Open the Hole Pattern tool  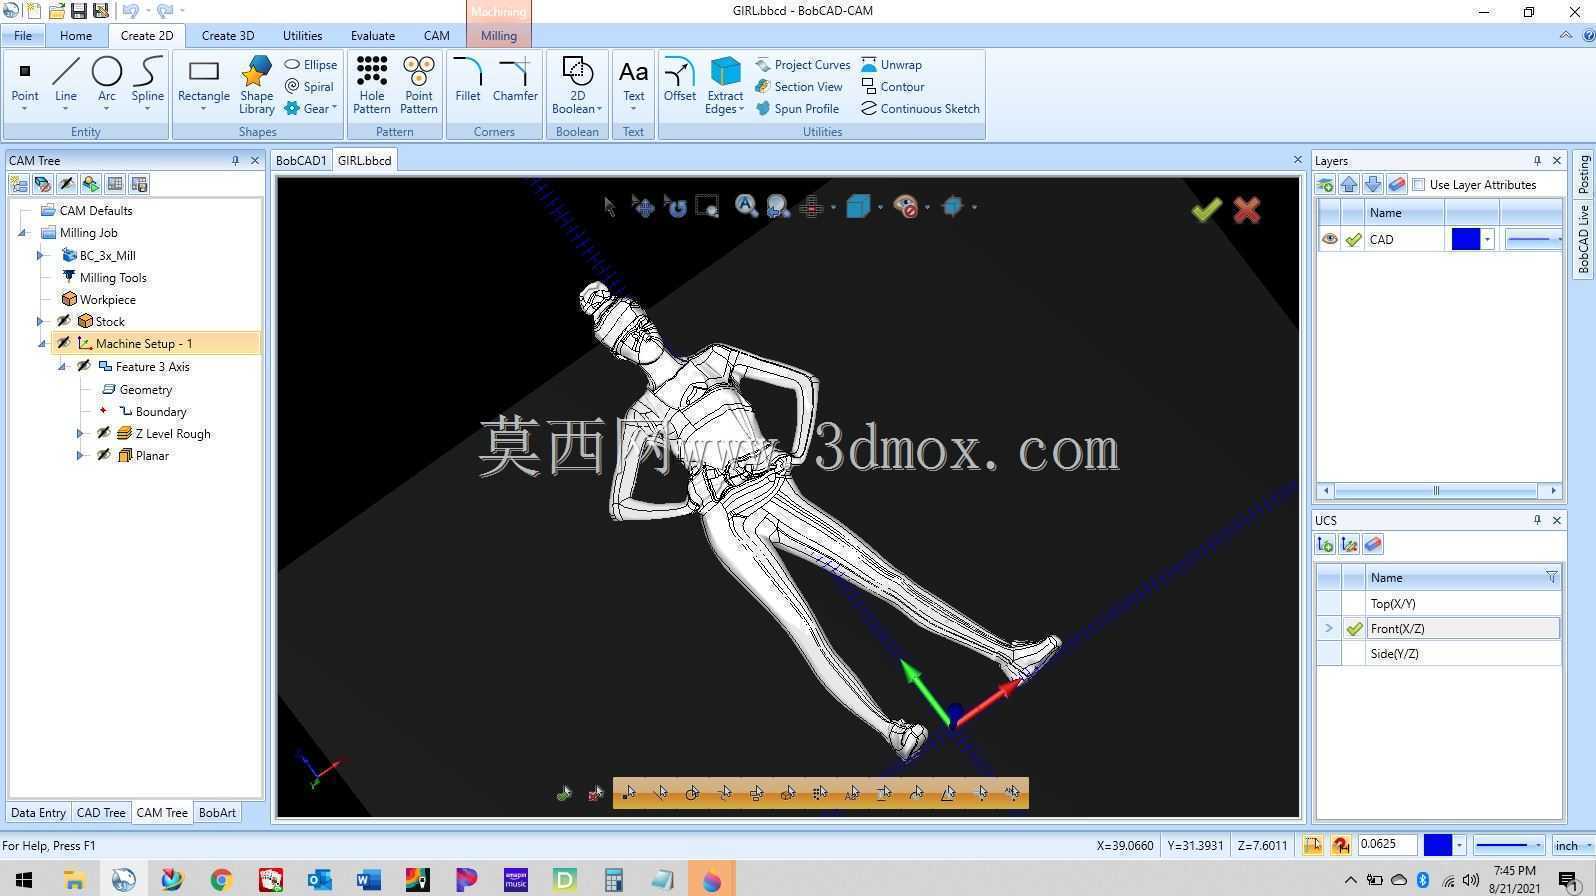coord(371,85)
